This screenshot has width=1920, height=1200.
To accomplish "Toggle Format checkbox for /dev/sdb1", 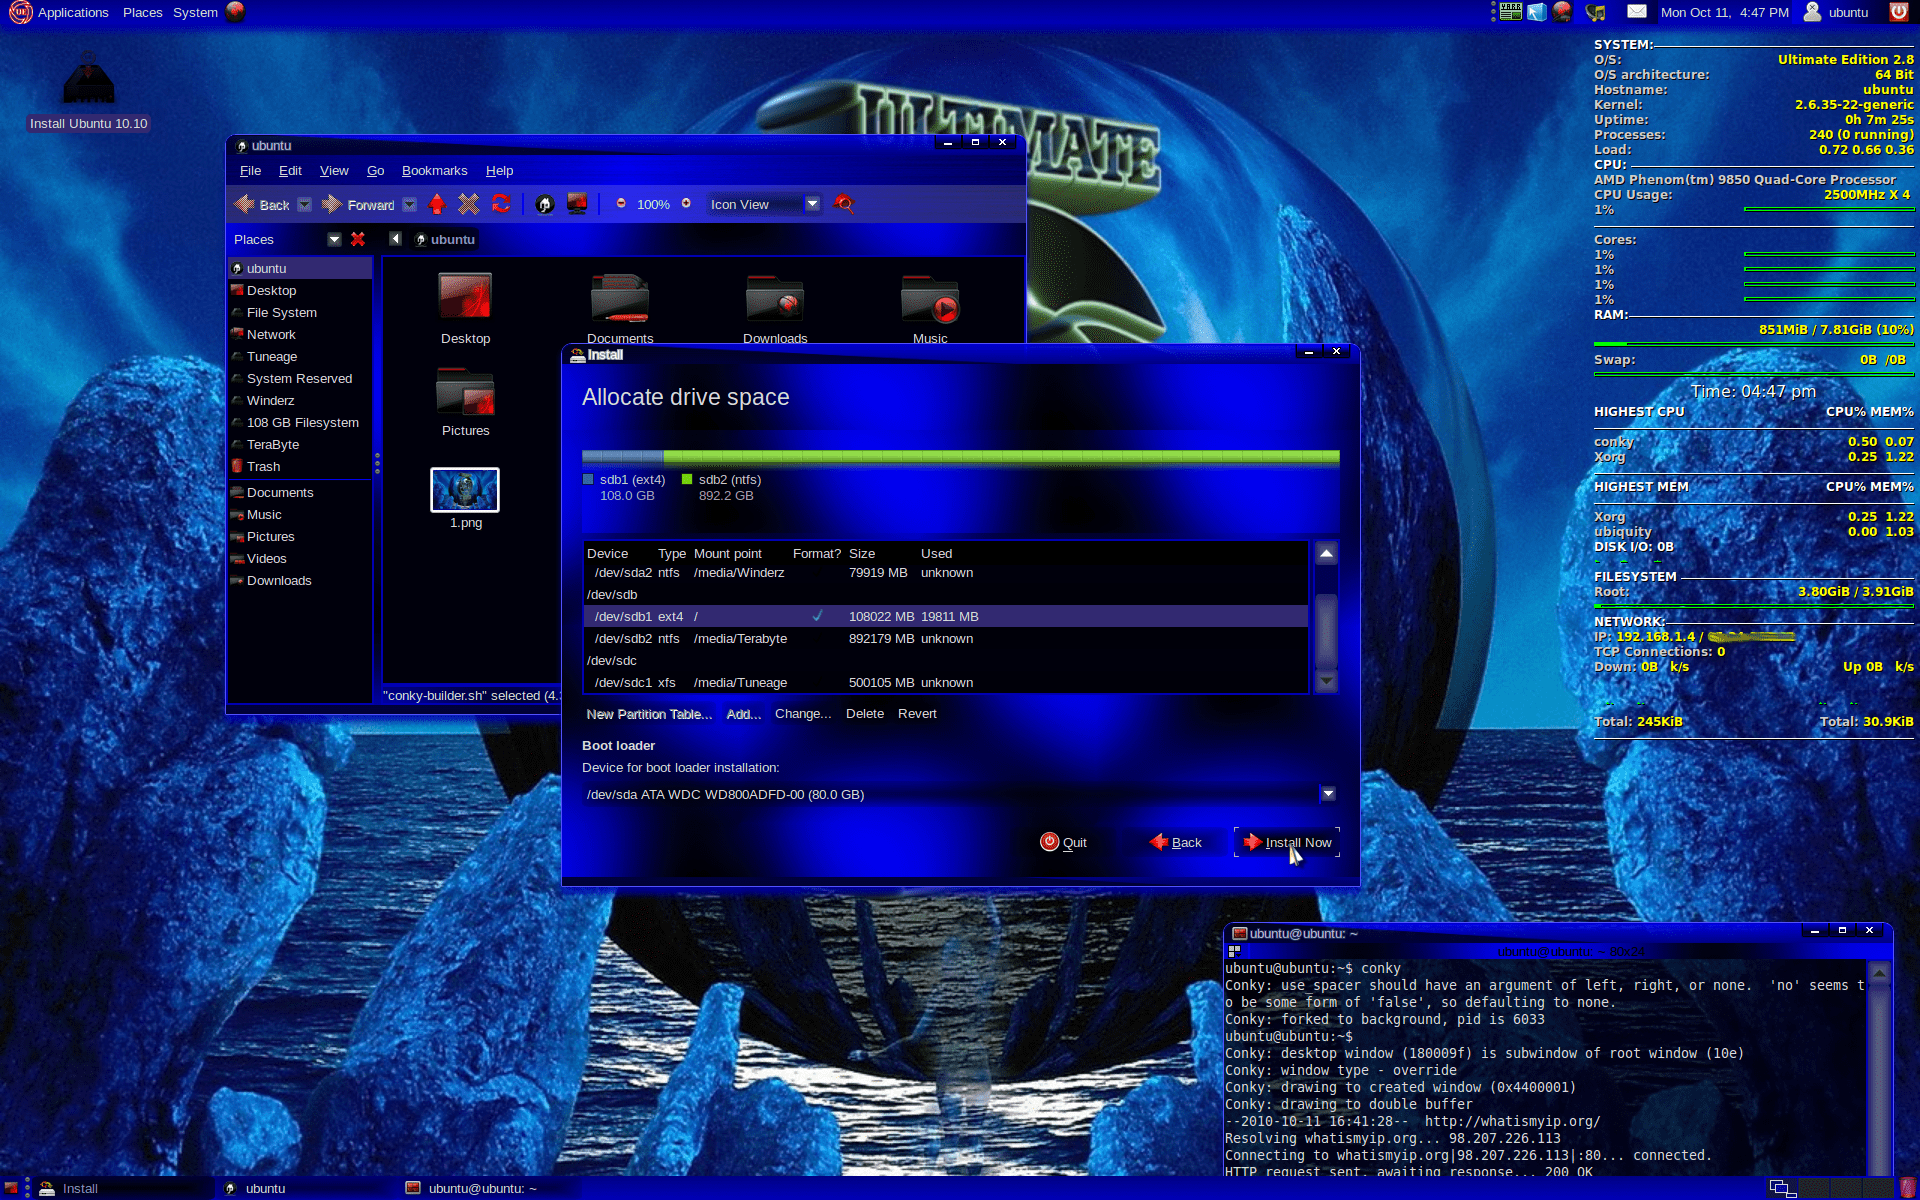I will point(817,616).
